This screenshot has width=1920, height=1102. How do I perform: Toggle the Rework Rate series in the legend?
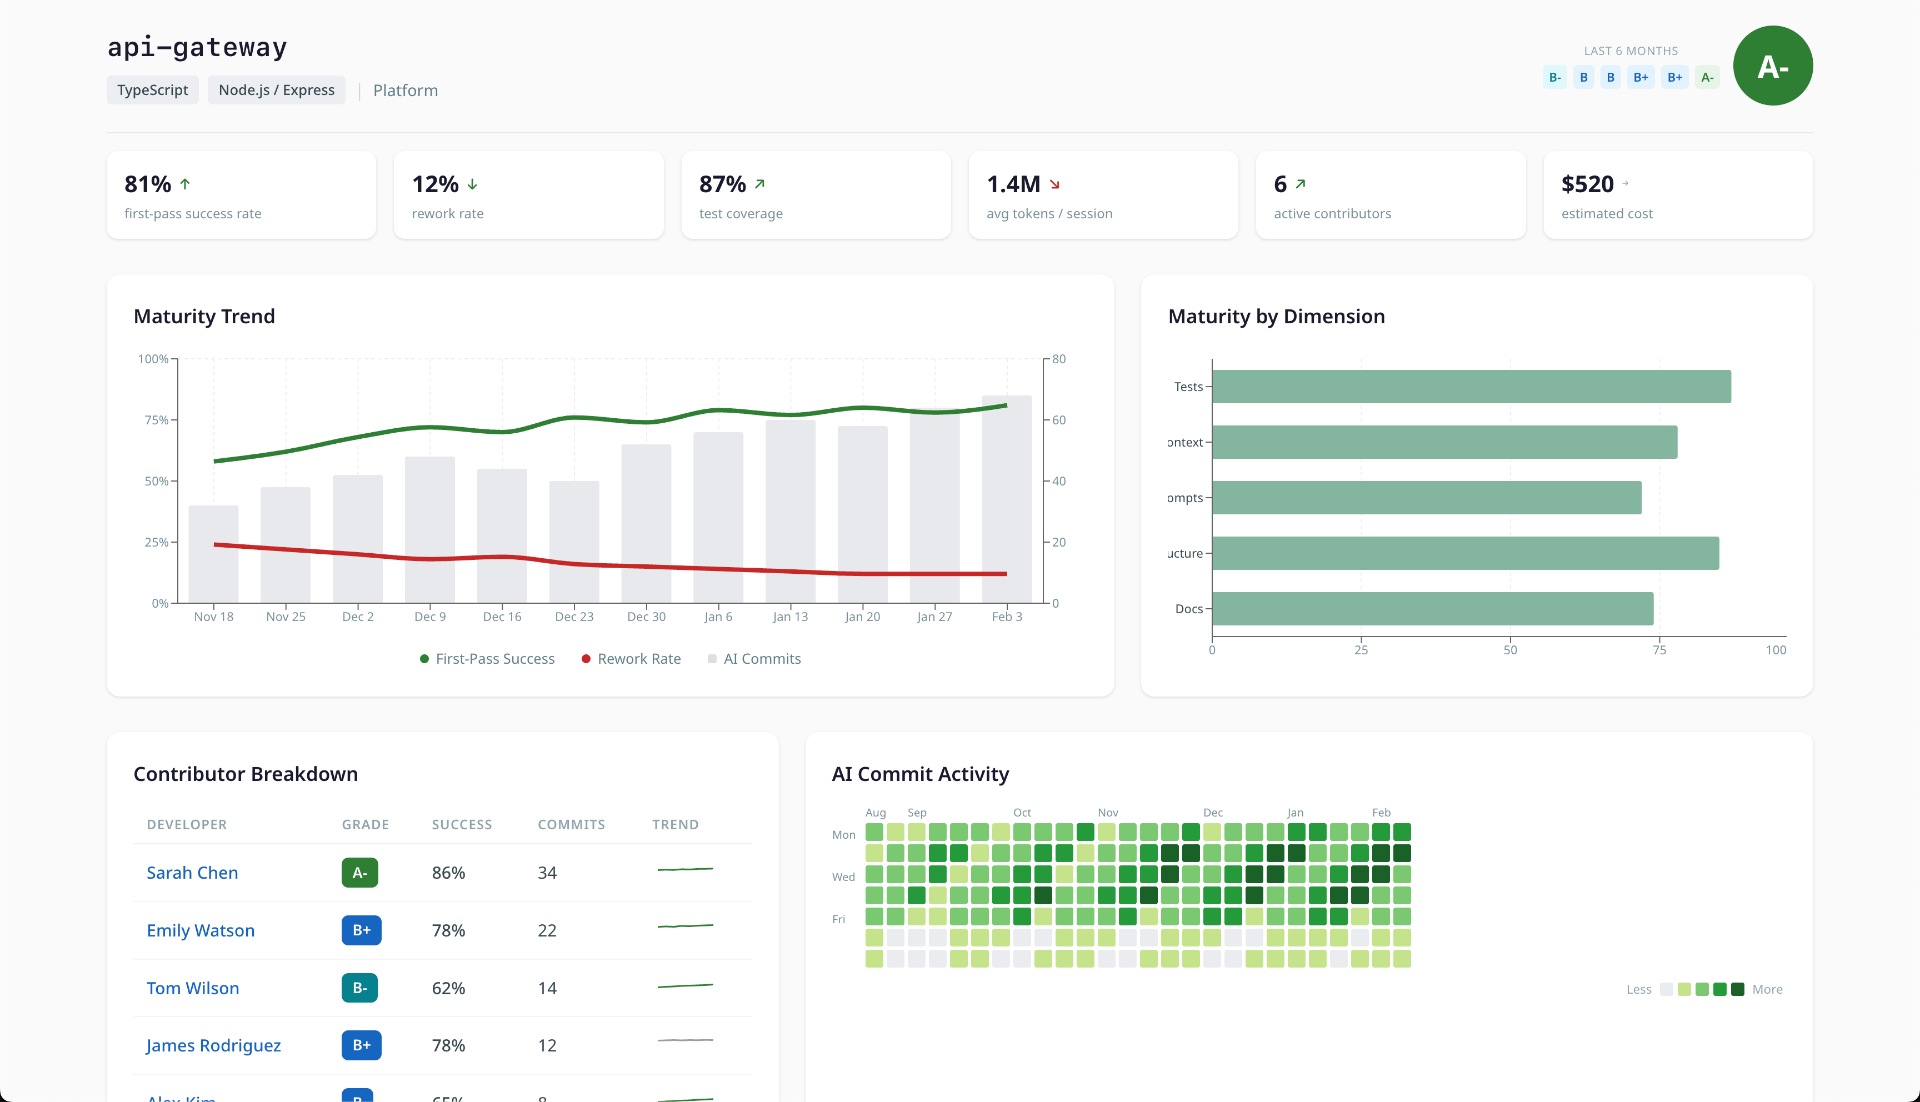pos(630,658)
